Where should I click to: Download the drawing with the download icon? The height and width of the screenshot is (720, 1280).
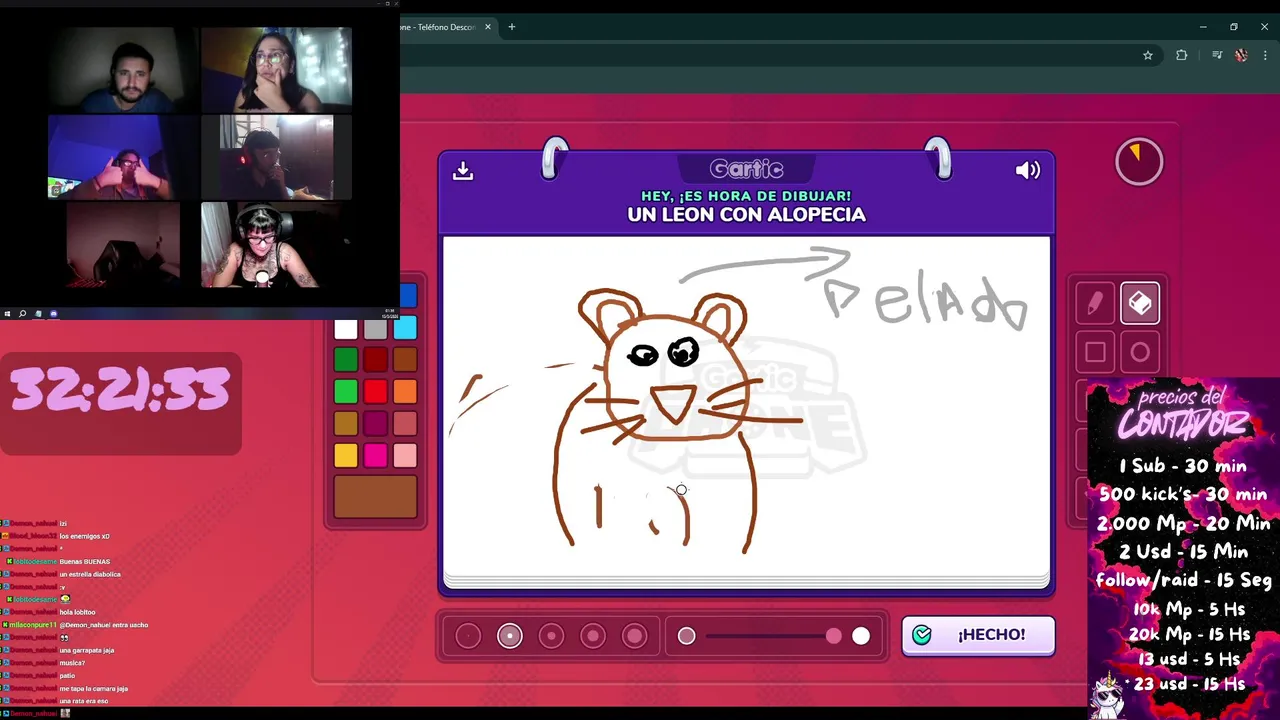click(463, 171)
